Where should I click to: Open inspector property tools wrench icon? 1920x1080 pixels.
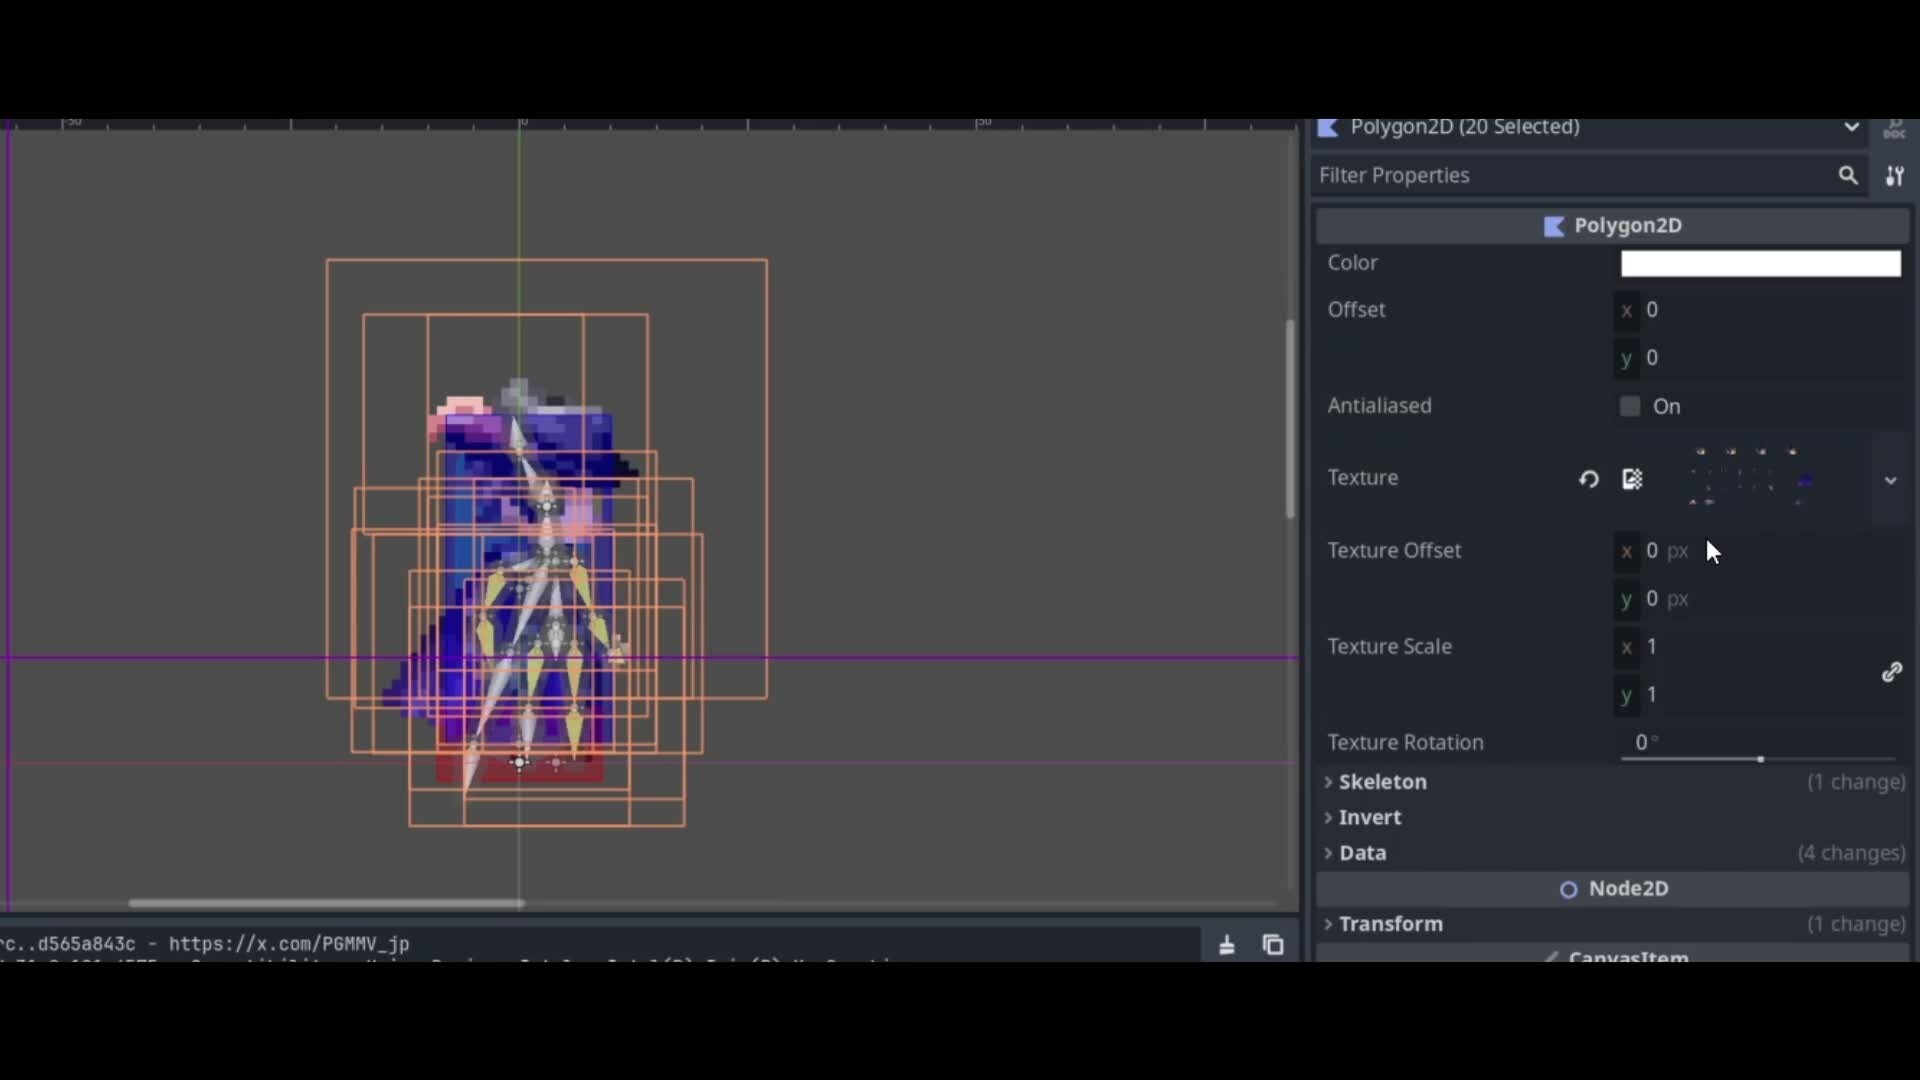[x=1894, y=176]
